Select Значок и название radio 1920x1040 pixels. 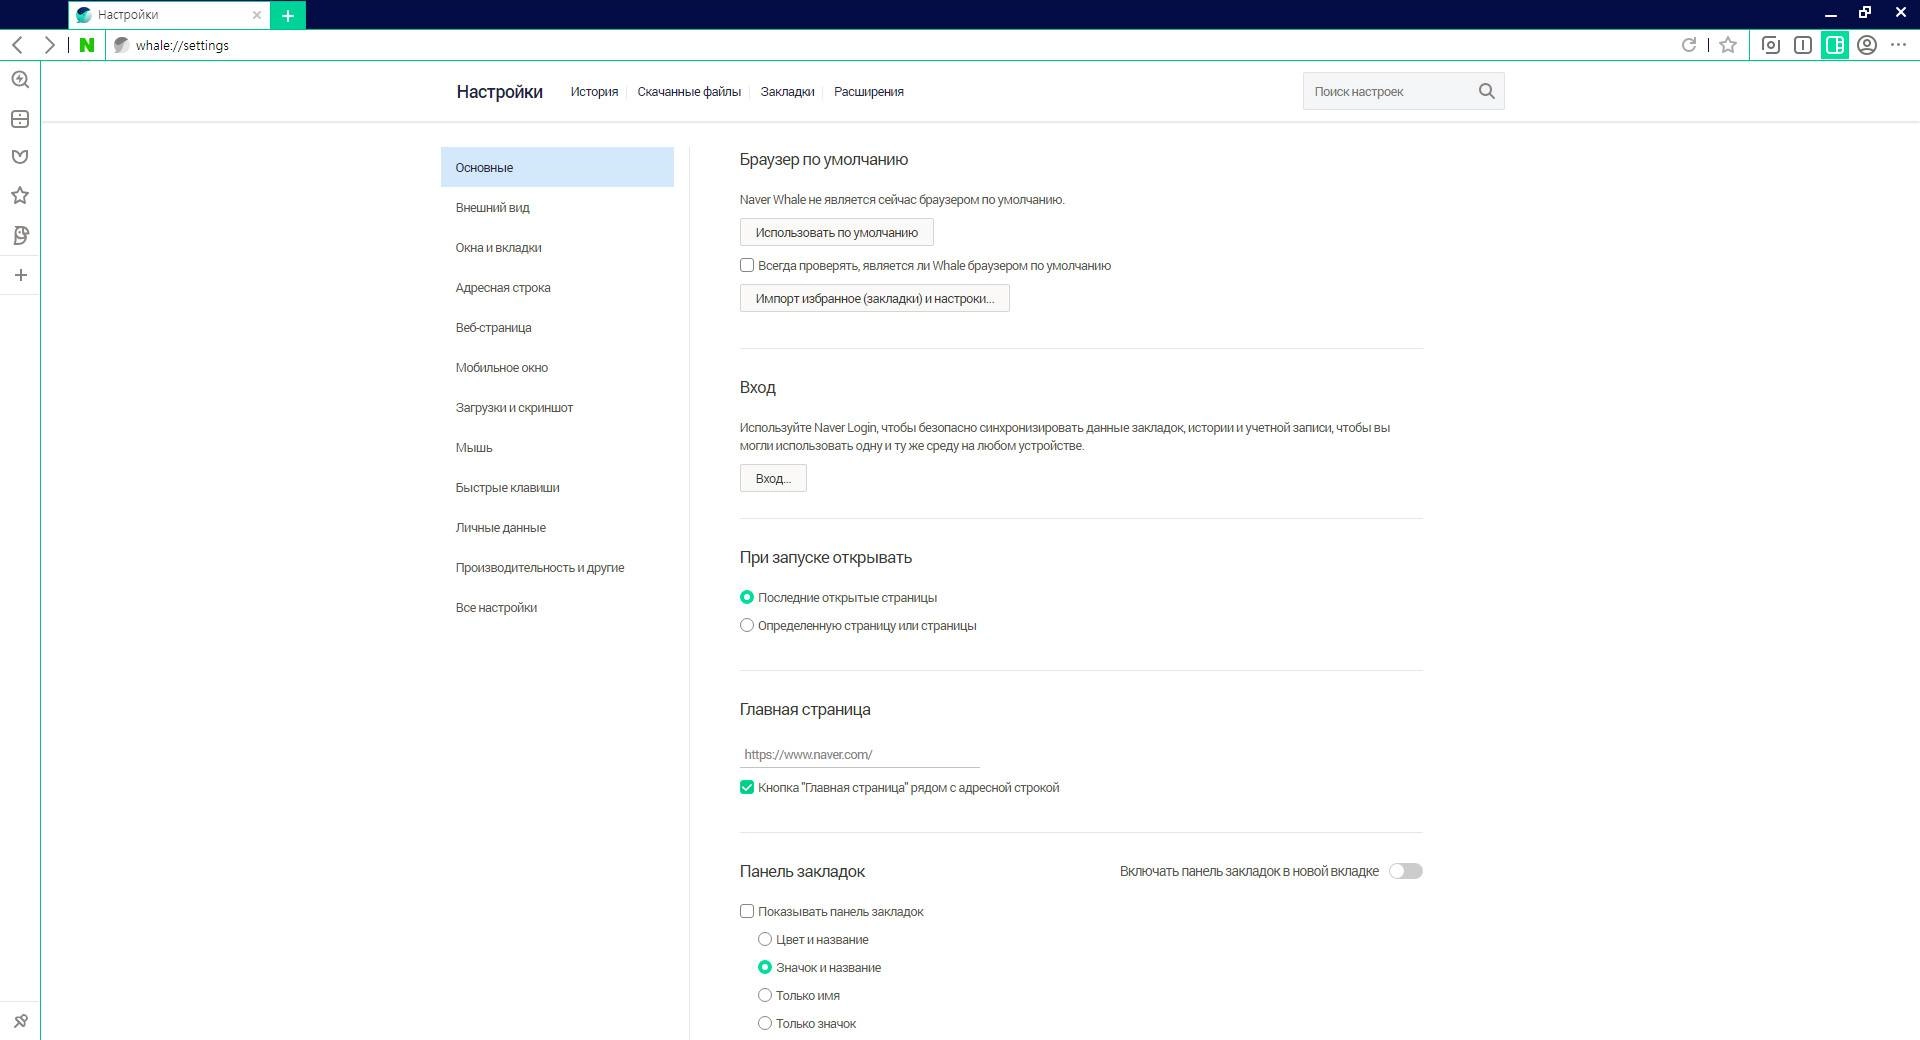[x=765, y=967]
